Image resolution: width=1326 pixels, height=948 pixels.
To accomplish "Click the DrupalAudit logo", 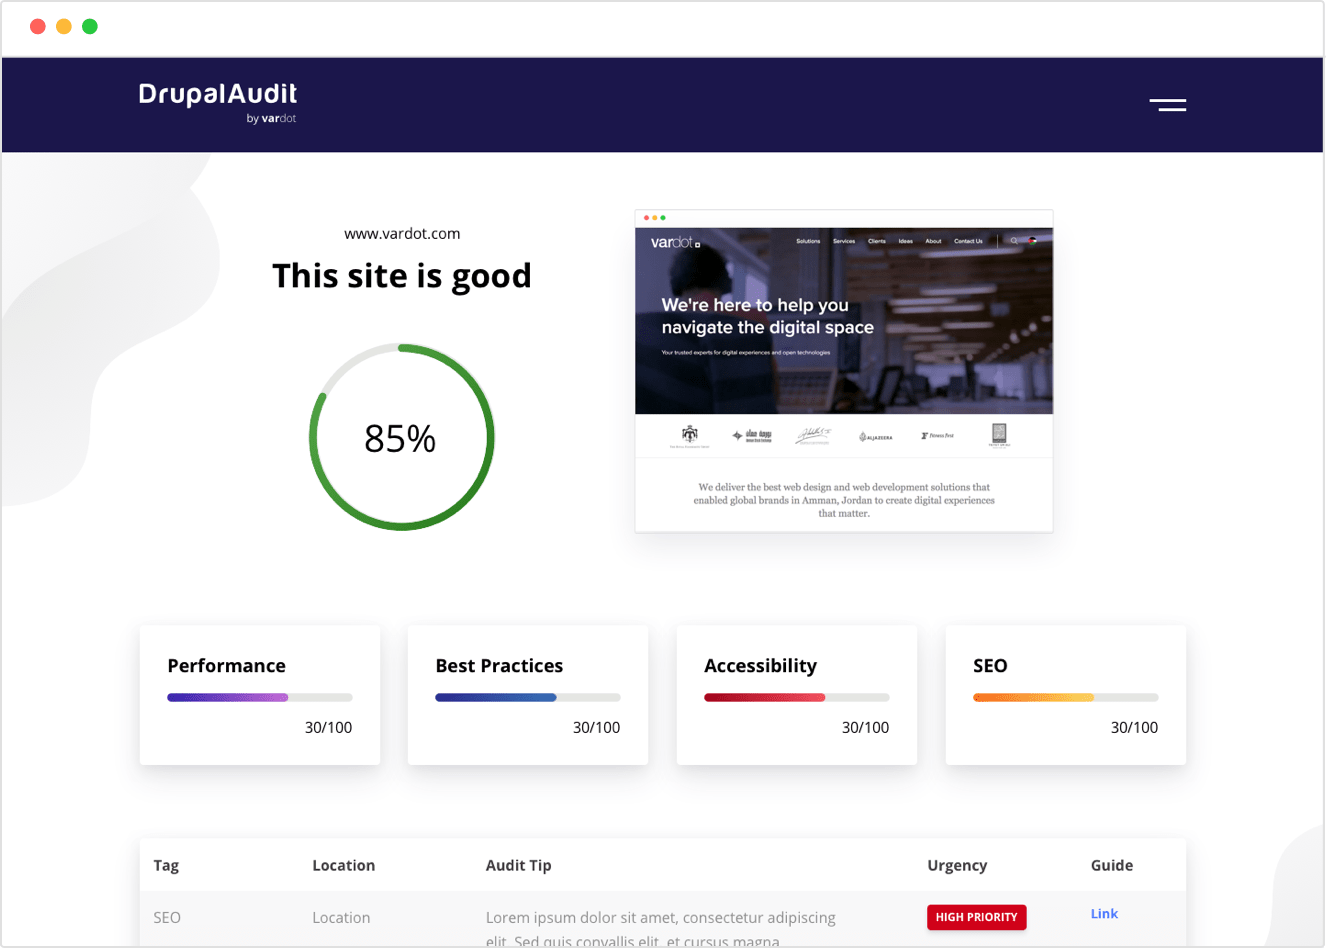I will [218, 94].
